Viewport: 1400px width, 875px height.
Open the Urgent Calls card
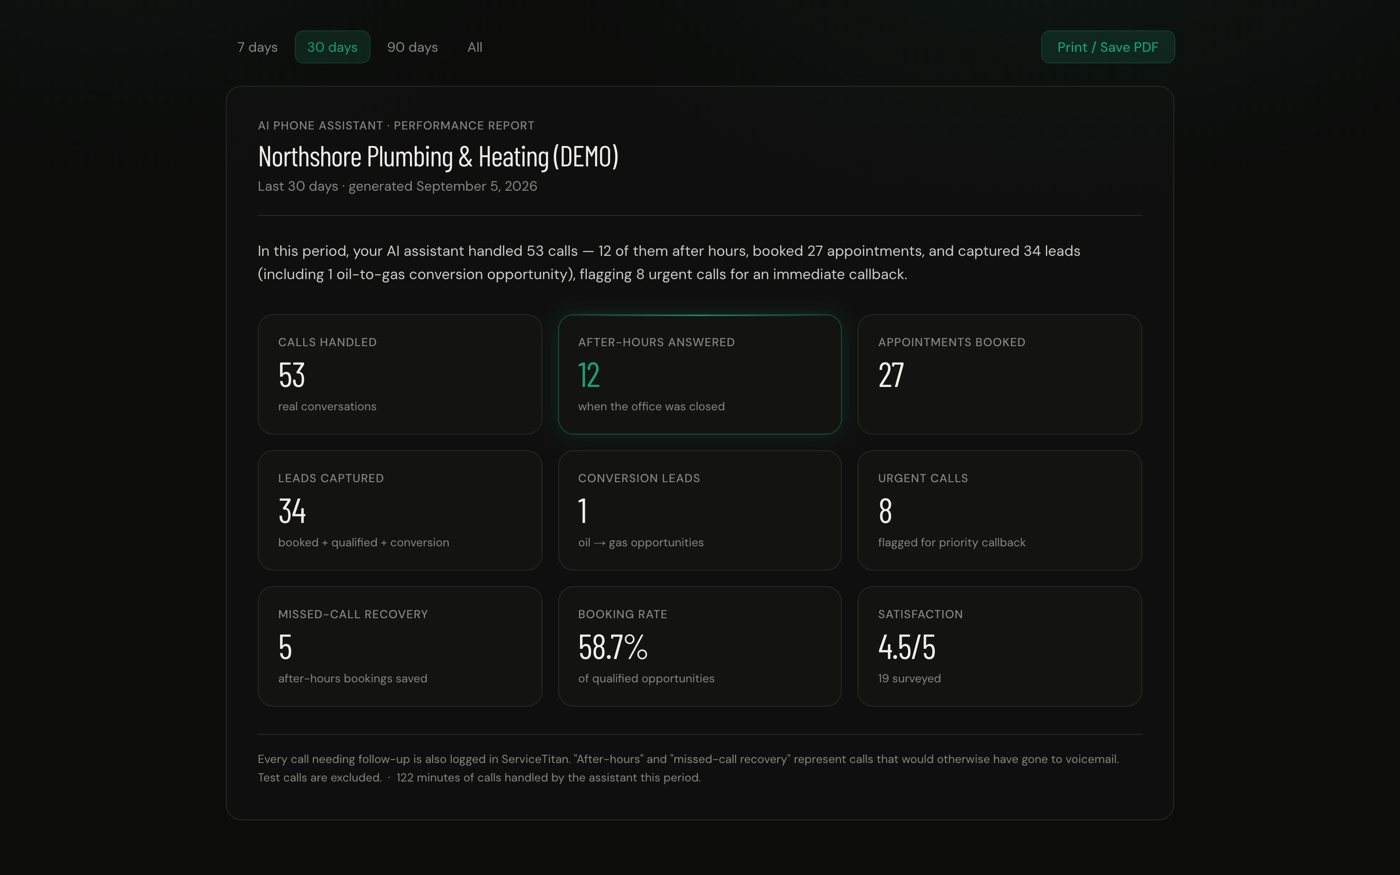coord(1000,510)
